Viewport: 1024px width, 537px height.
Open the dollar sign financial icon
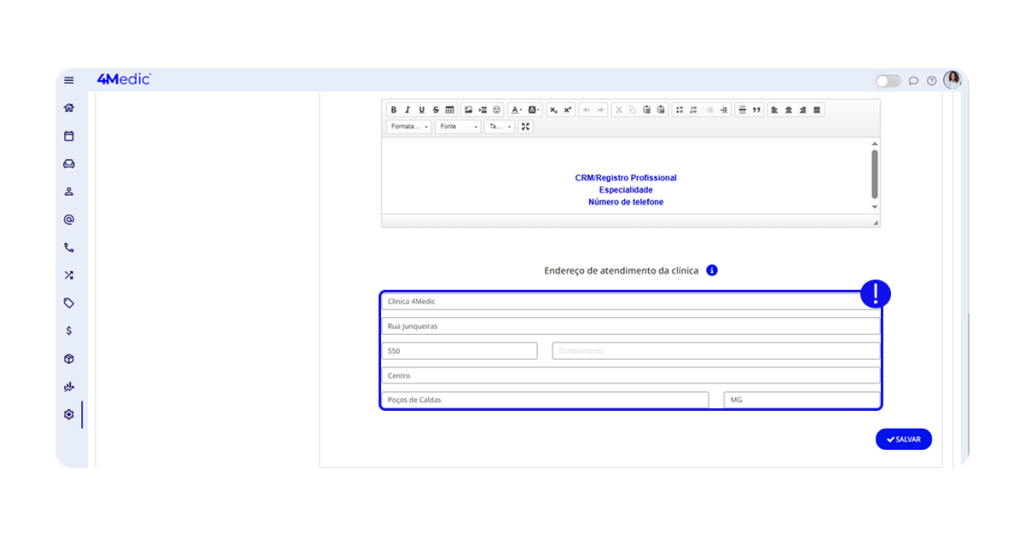tap(69, 331)
